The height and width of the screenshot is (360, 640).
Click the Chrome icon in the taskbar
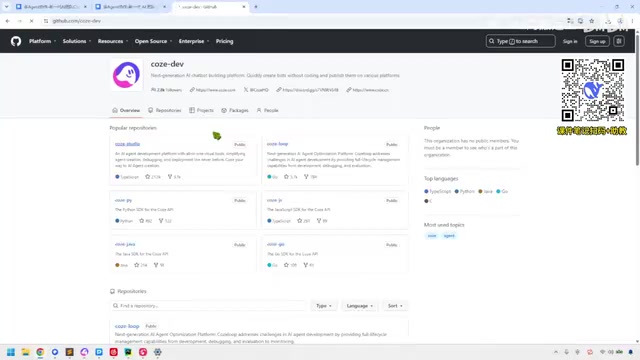pyautogui.click(x=40, y=352)
